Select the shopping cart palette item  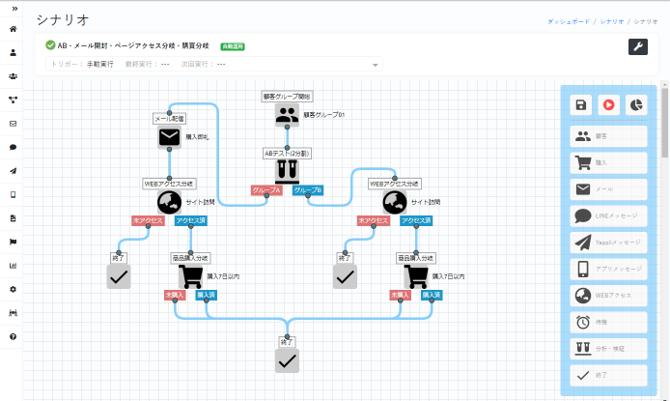(x=608, y=163)
